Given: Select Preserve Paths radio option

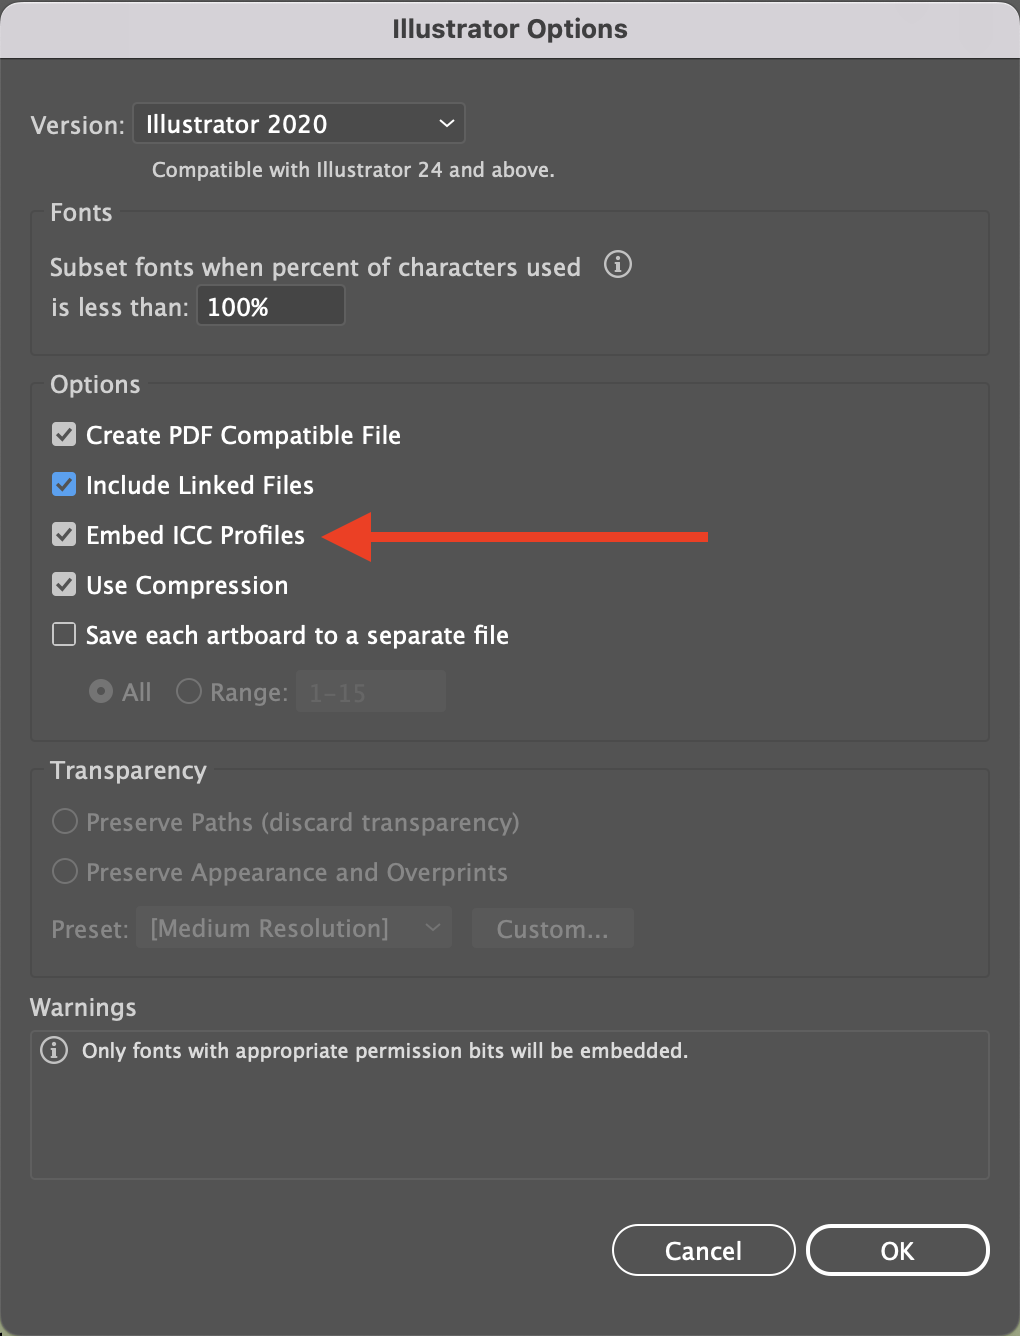Looking at the screenshot, I should click(65, 822).
